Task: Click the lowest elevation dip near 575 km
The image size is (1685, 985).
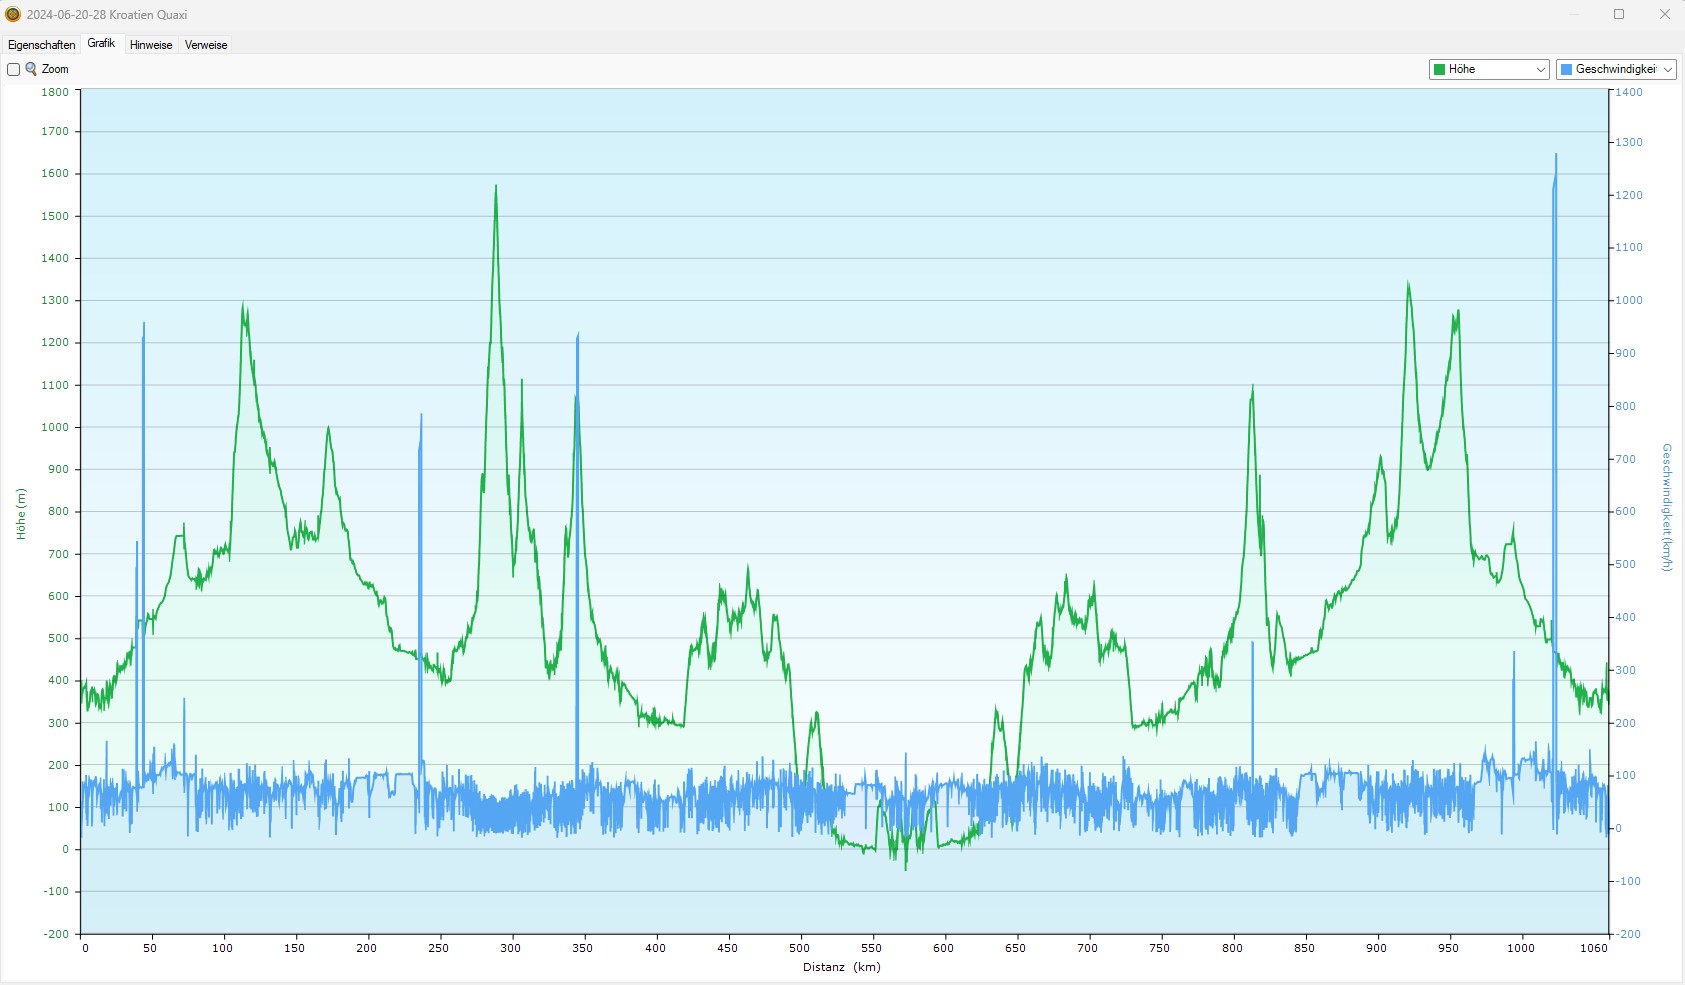Action: pyautogui.click(x=906, y=866)
